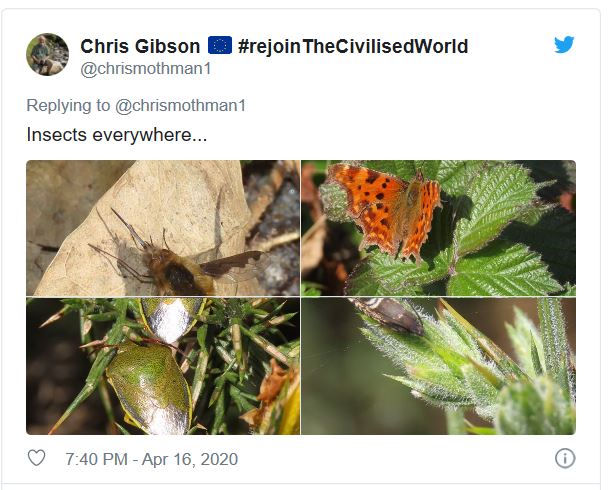Click the dark insect on hairy buds
The width and height of the screenshot is (611, 490).
pos(387,315)
